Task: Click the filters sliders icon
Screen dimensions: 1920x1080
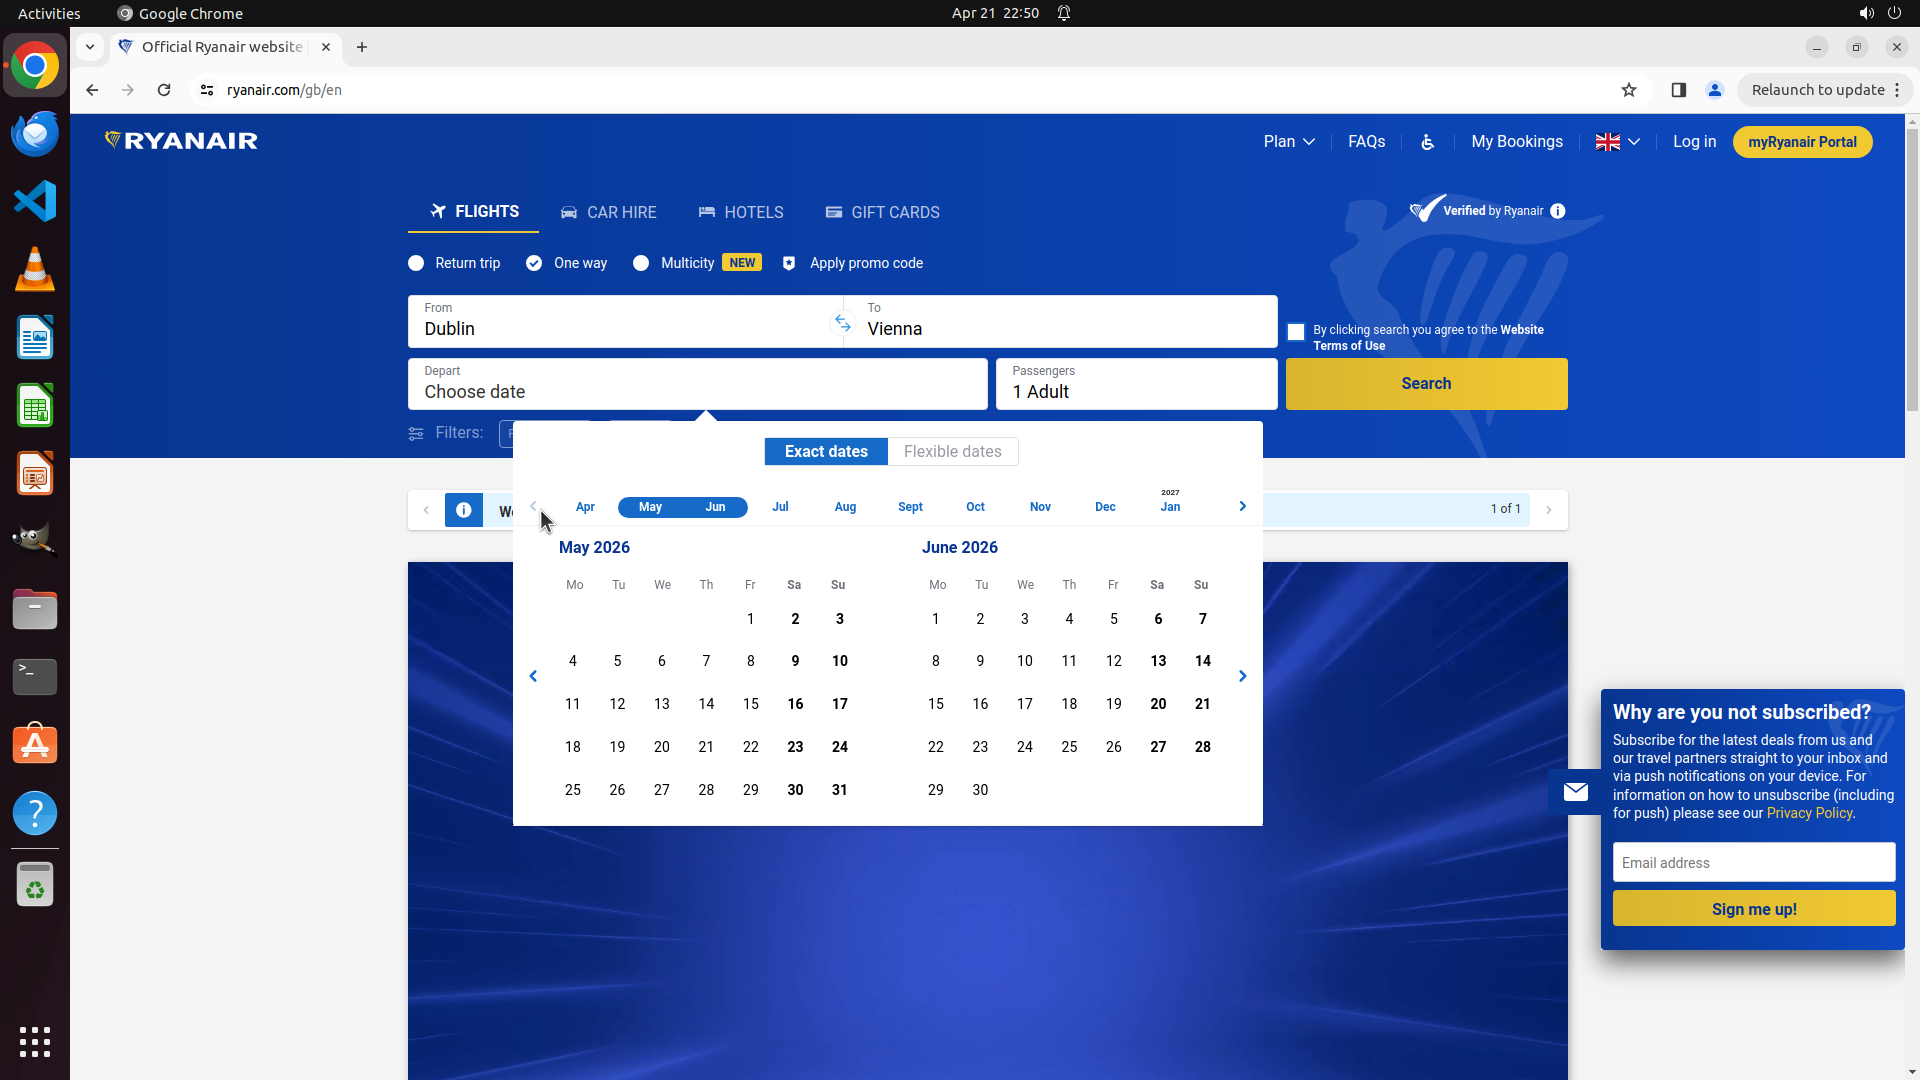Action: point(416,433)
